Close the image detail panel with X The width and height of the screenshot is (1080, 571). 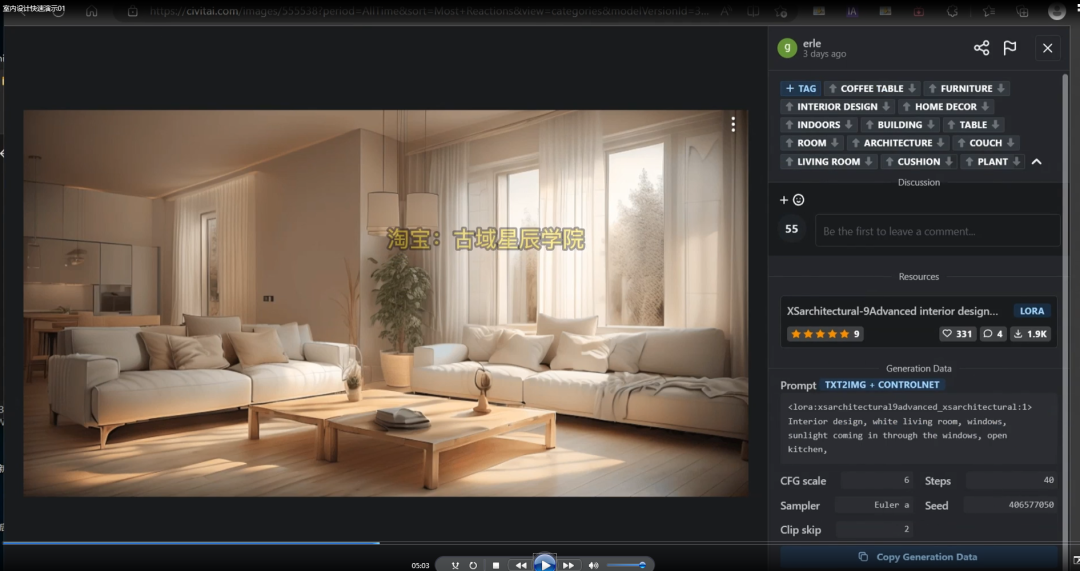click(1047, 48)
